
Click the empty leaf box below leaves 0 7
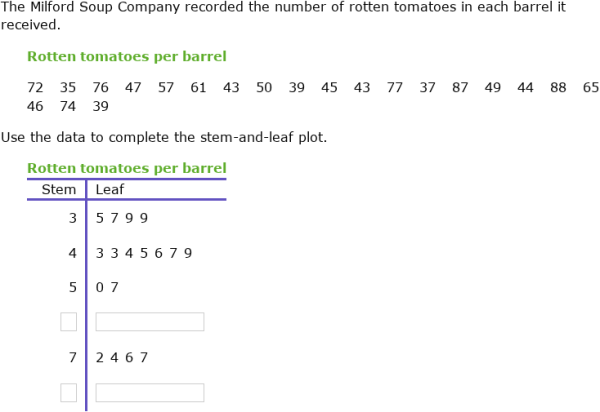pyautogui.click(x=150, y=322)
